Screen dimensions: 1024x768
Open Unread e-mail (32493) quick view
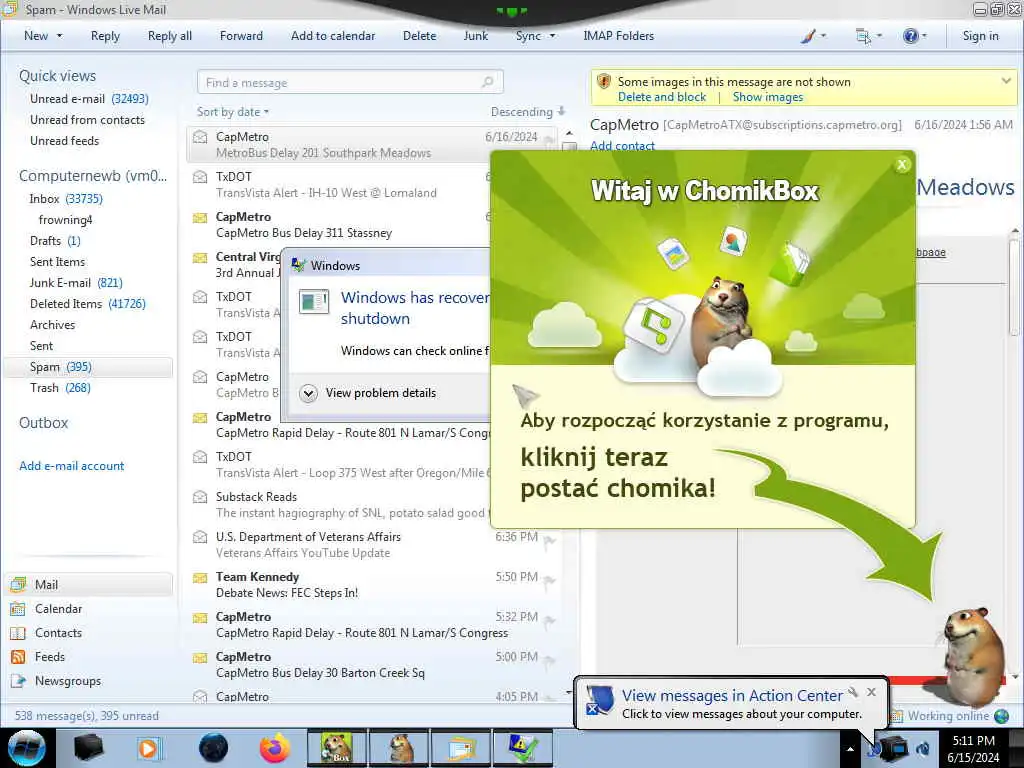coord(89,99)
